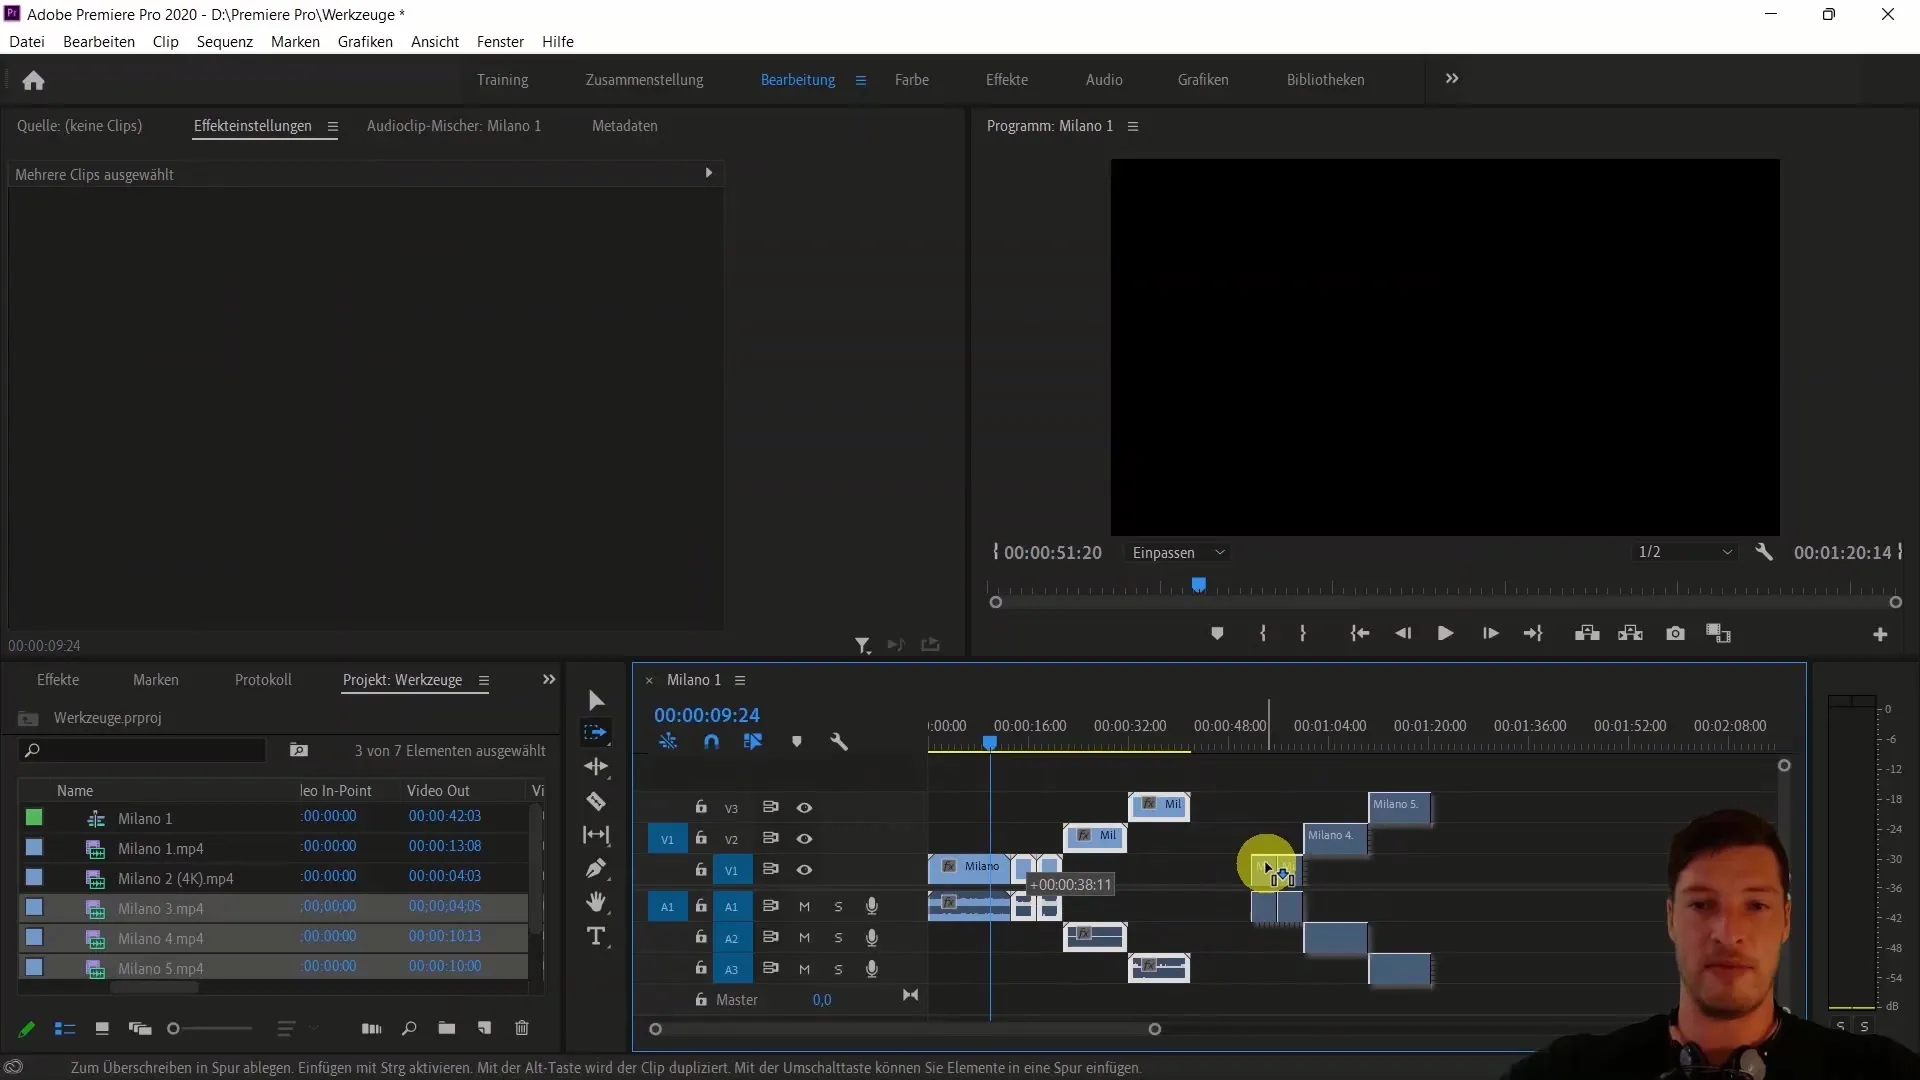The width and height of the screenshot is (1920, 1080).
Task: Toggle V1 track output eye
Action: tap(804, 870)
